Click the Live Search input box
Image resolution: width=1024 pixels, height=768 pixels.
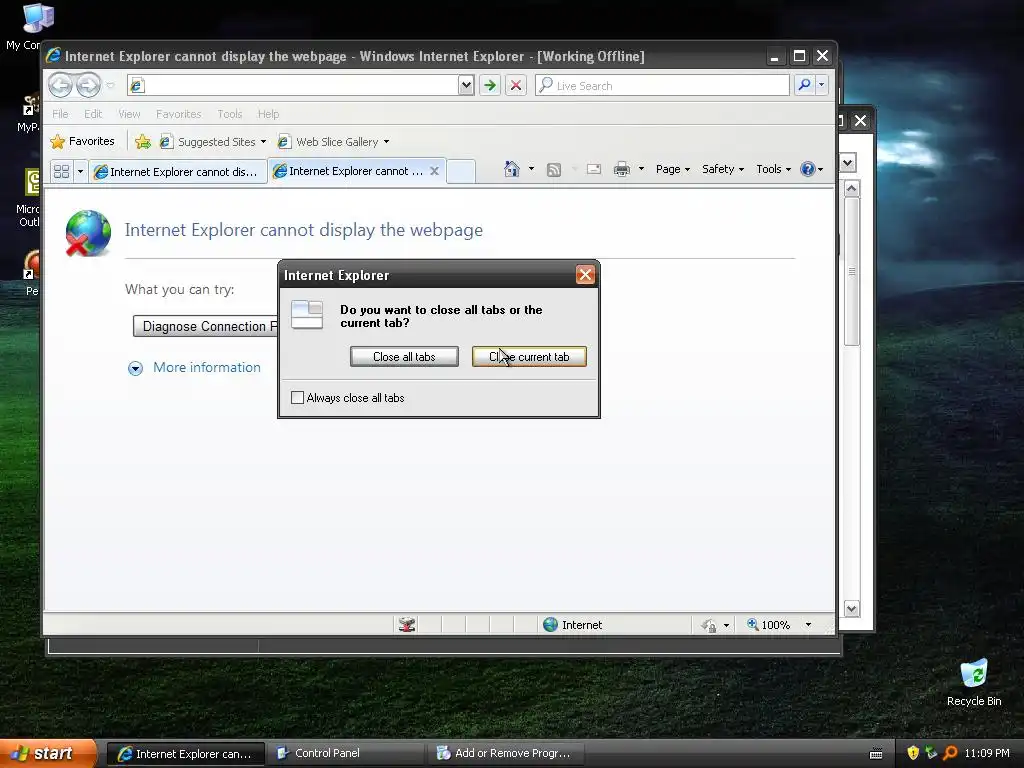click(x=662, y=86)
